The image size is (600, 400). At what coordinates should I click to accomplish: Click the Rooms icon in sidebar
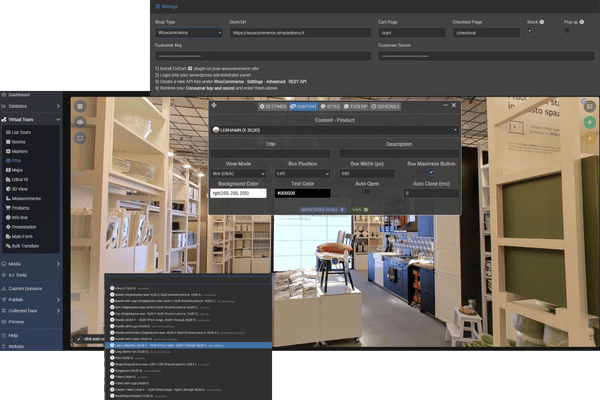point(8,142)
